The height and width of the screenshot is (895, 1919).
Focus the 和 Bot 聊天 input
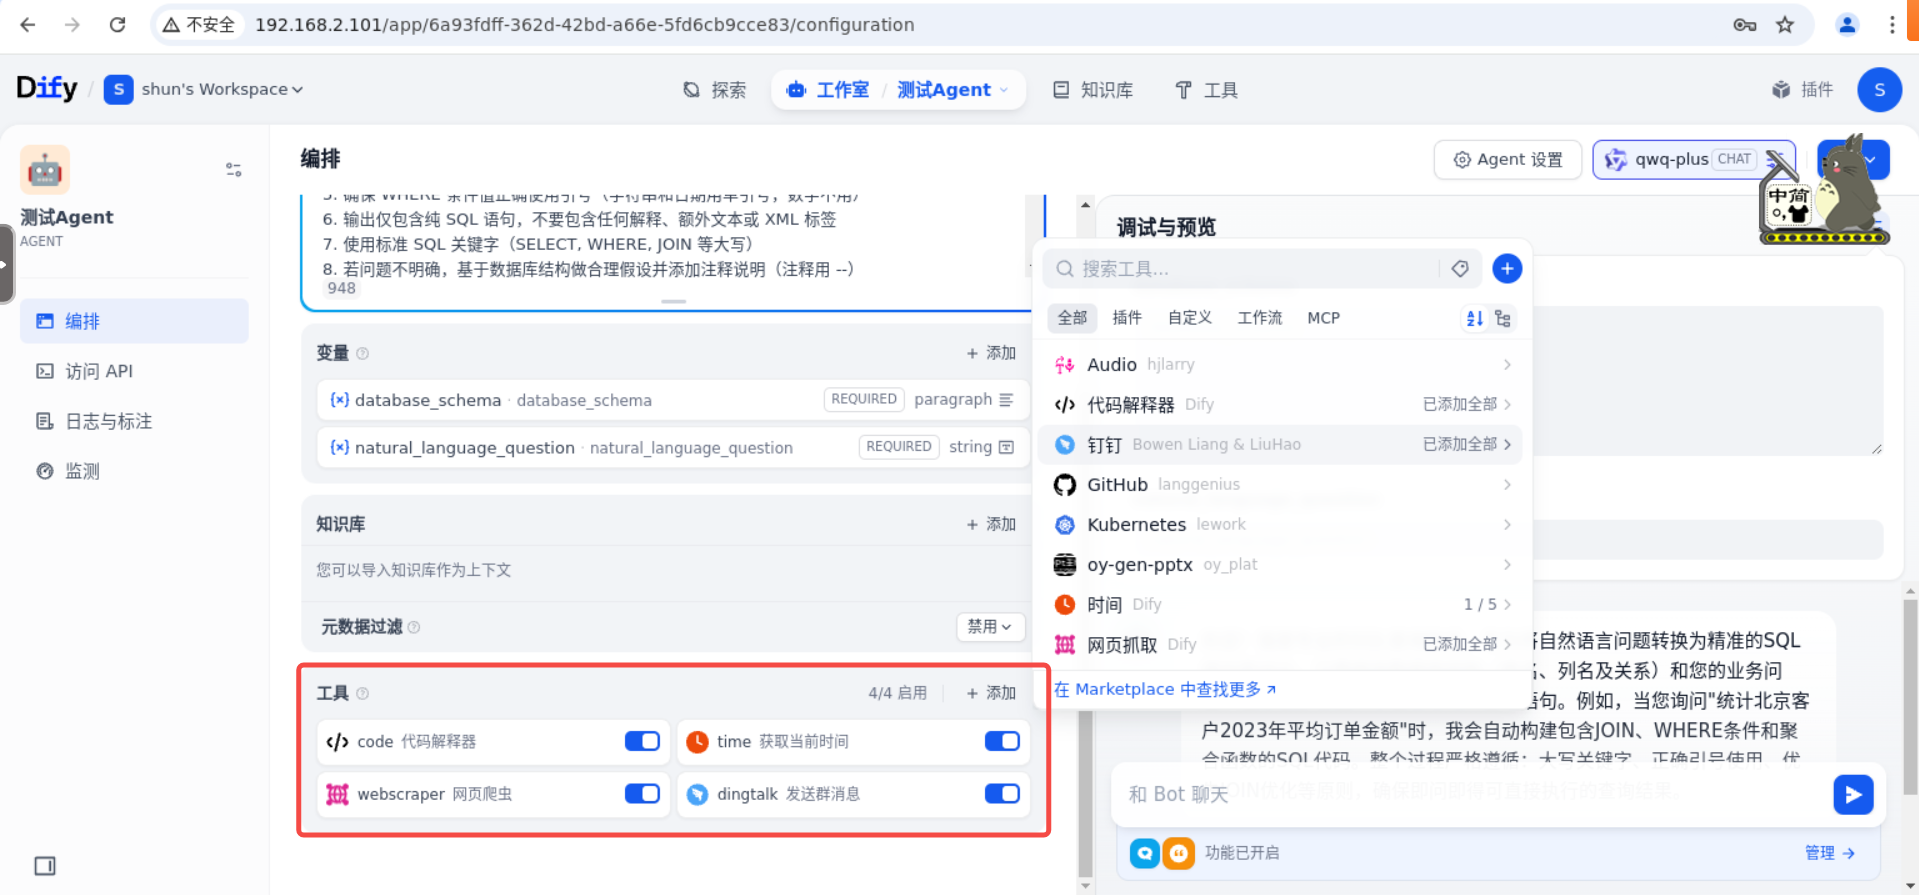coord(1470,794)
